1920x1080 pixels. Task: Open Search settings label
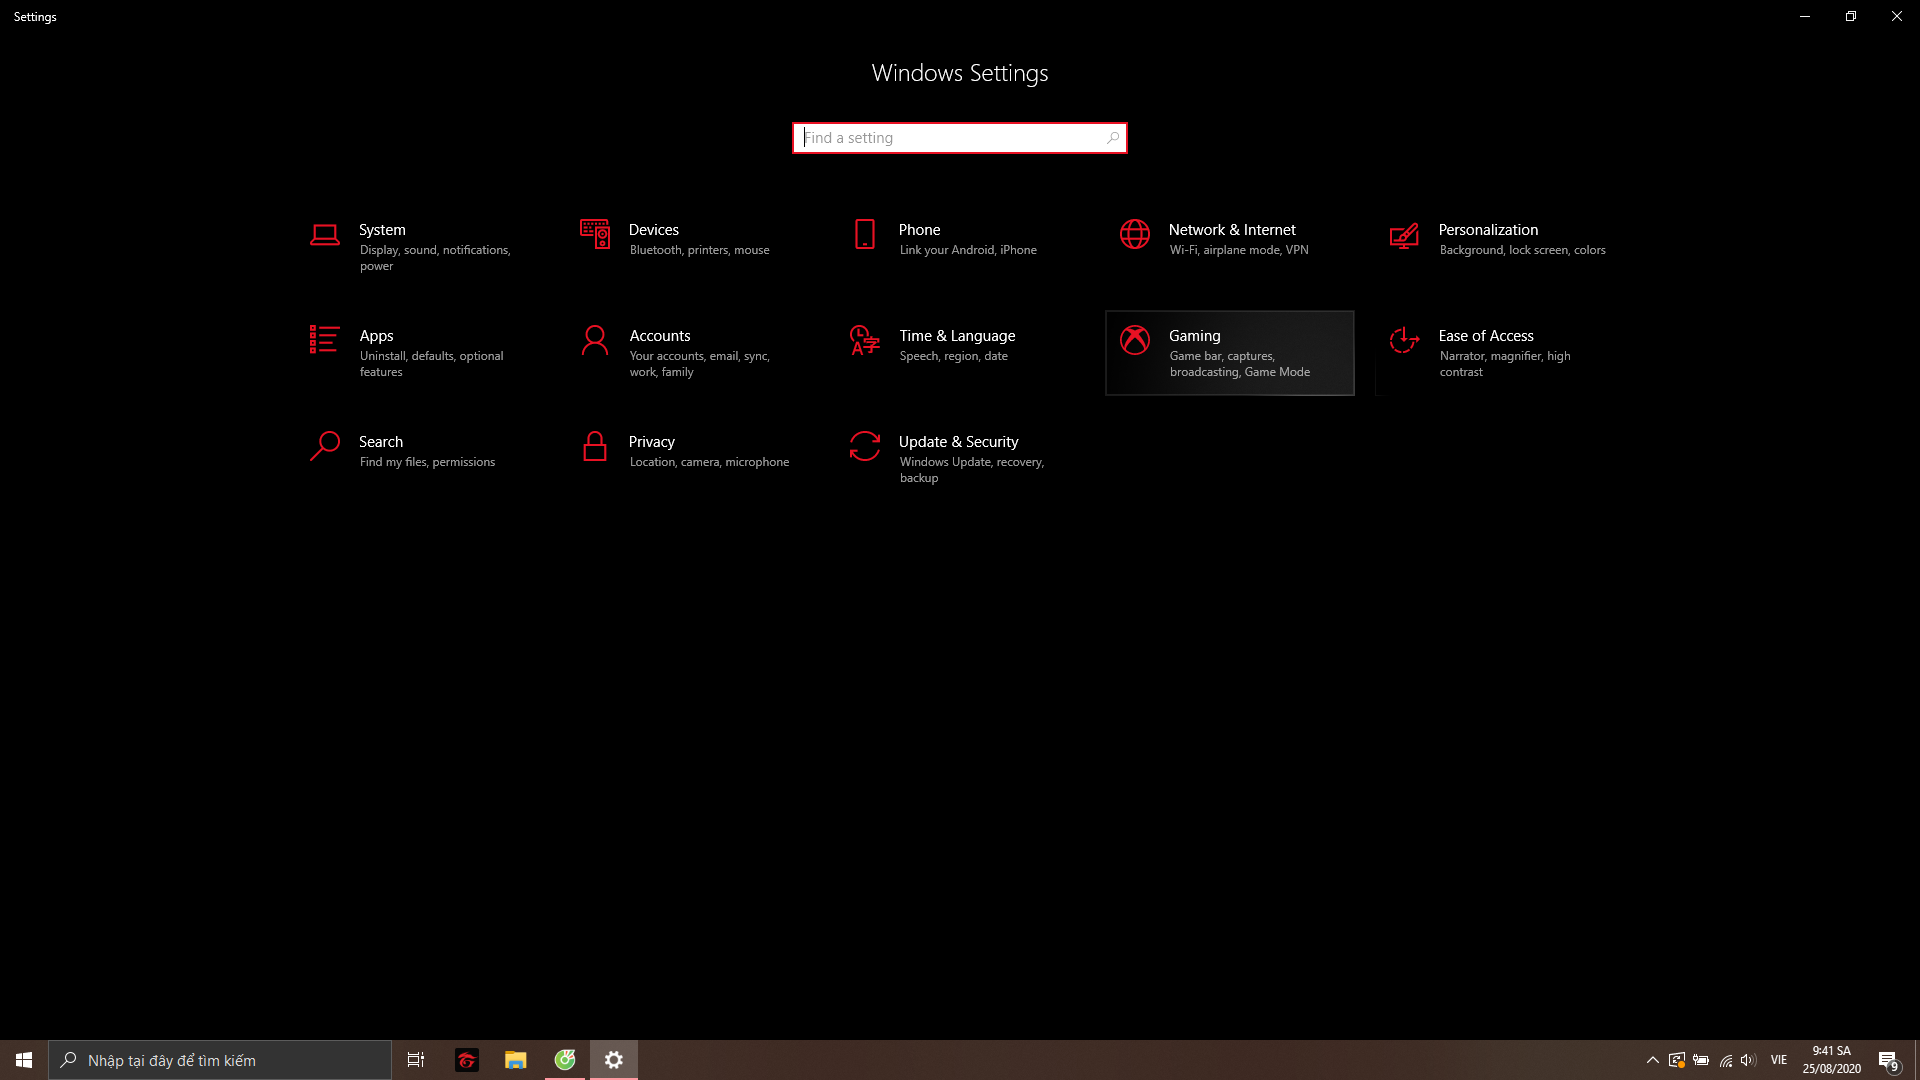pyautogui.click(x=381, y=442)
